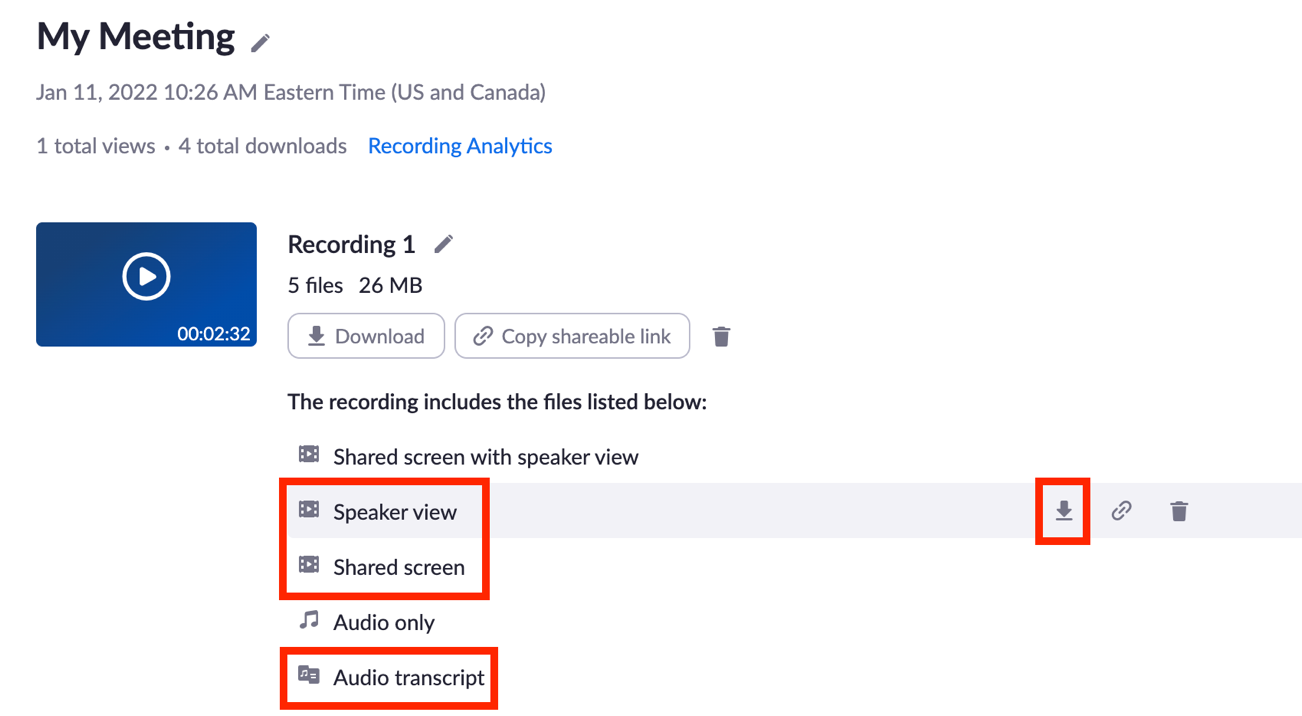Image resolution: width=1302 pixels, height=716 pixels.
Task: Click the Audio only music note icon
Action: tap(309, 621)
